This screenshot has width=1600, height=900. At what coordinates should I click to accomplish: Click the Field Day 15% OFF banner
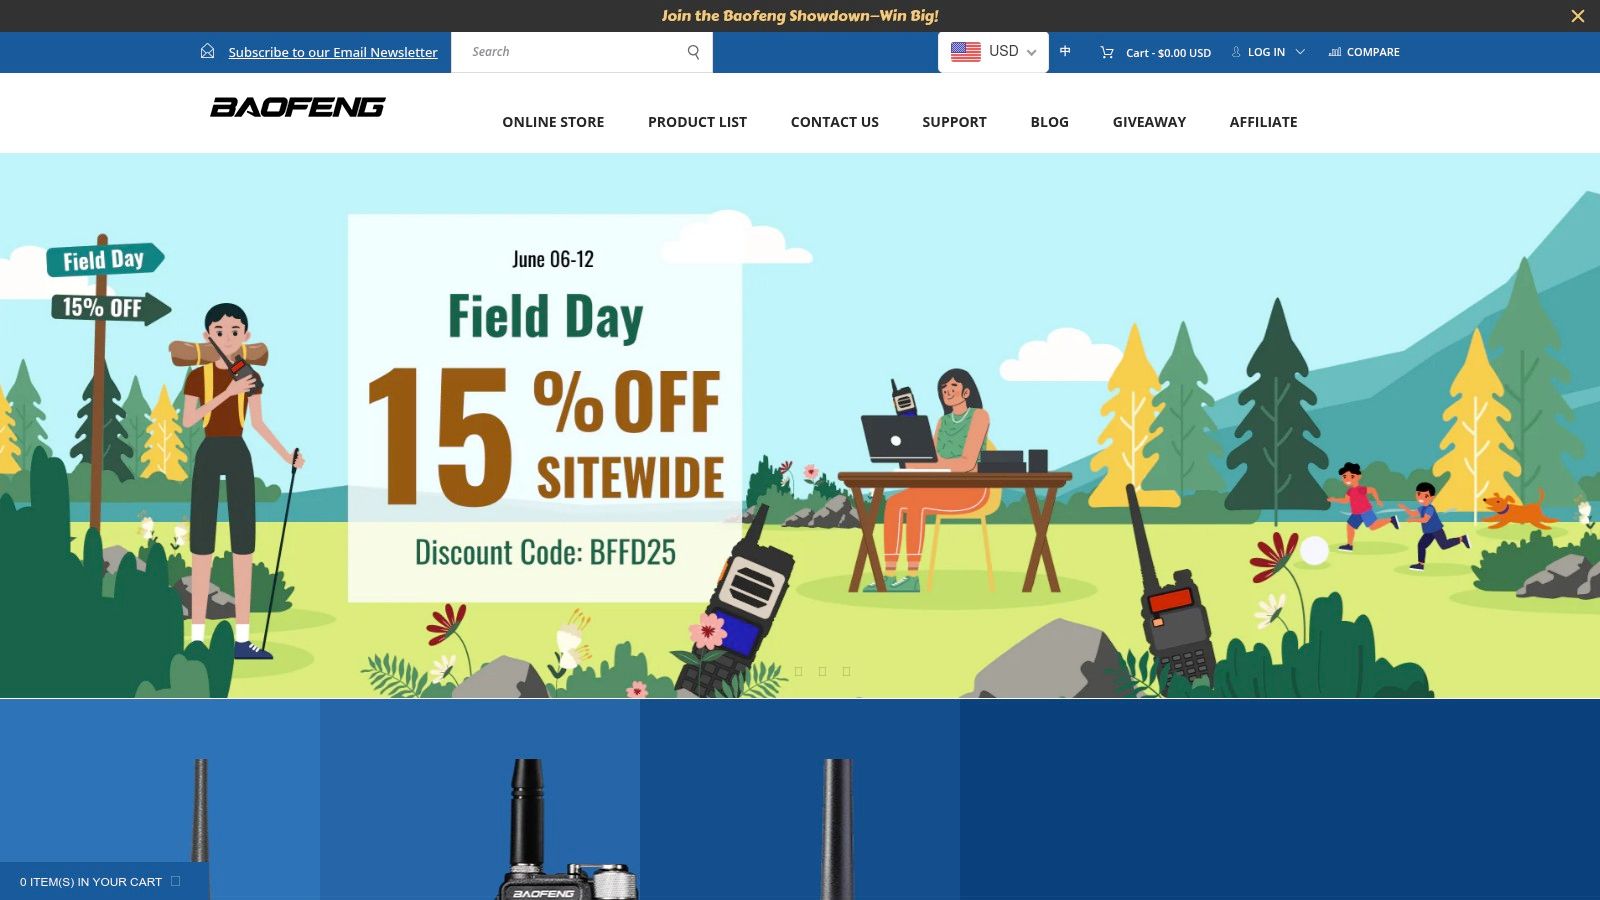(x=800, y=425)
